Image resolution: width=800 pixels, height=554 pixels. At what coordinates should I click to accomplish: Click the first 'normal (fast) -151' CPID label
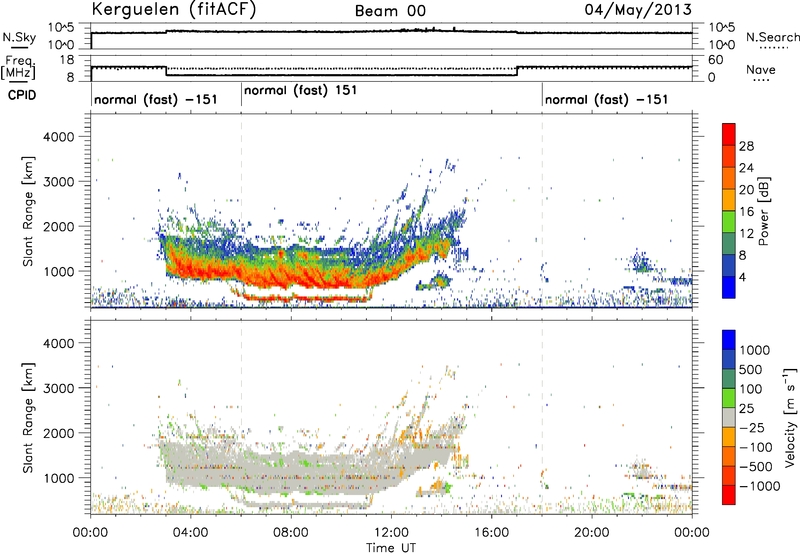pos(156,99)
